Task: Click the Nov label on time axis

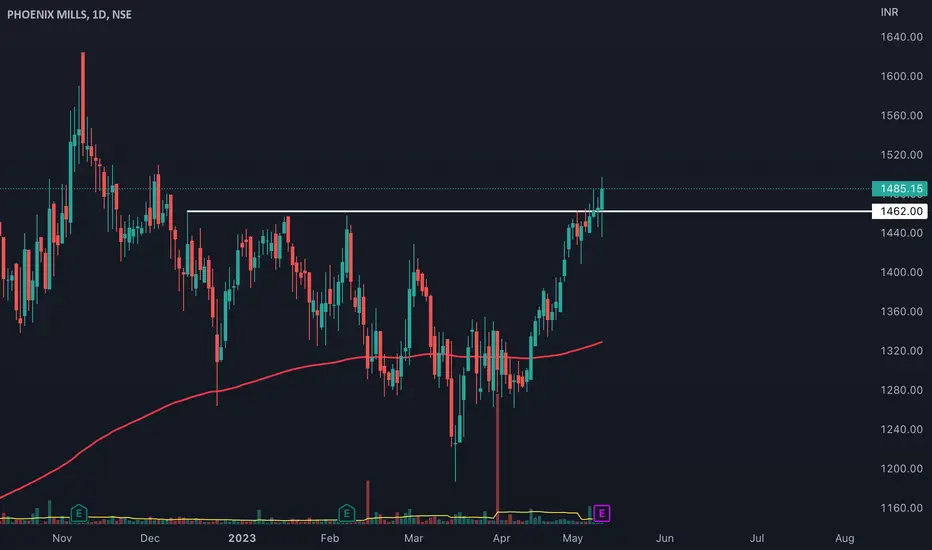Action: point(62,538)
